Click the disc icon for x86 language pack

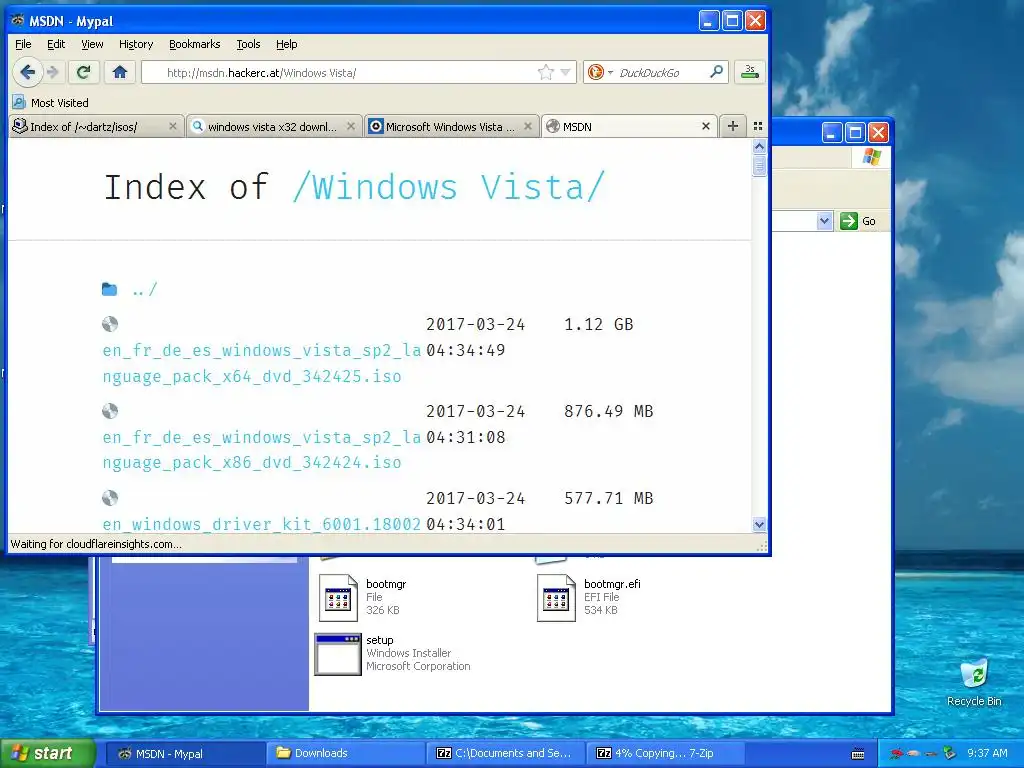(110, 411)
